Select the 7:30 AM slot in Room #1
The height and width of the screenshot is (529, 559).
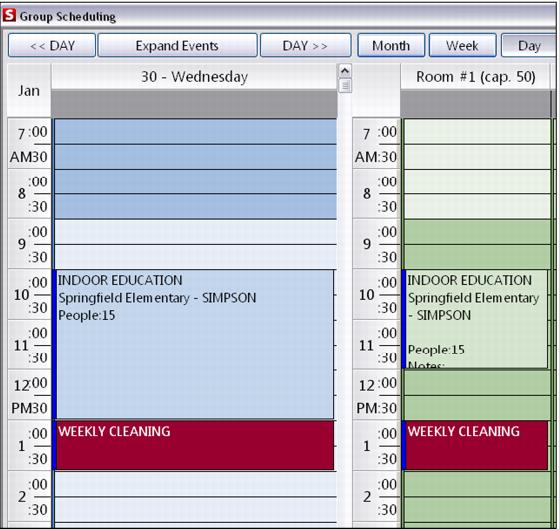[477, 157]
